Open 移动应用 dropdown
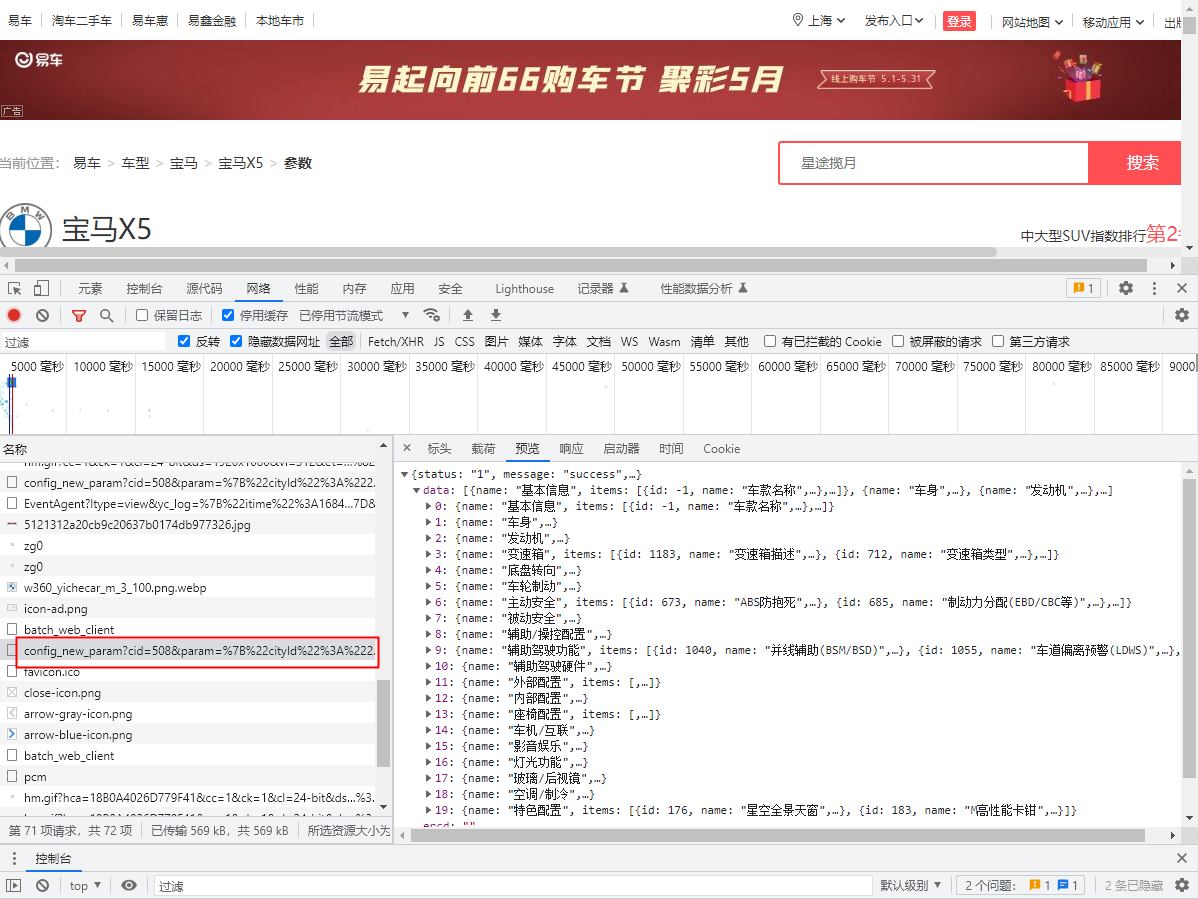The height and width of the screenshot is (899, 1198). point(1113,22)
